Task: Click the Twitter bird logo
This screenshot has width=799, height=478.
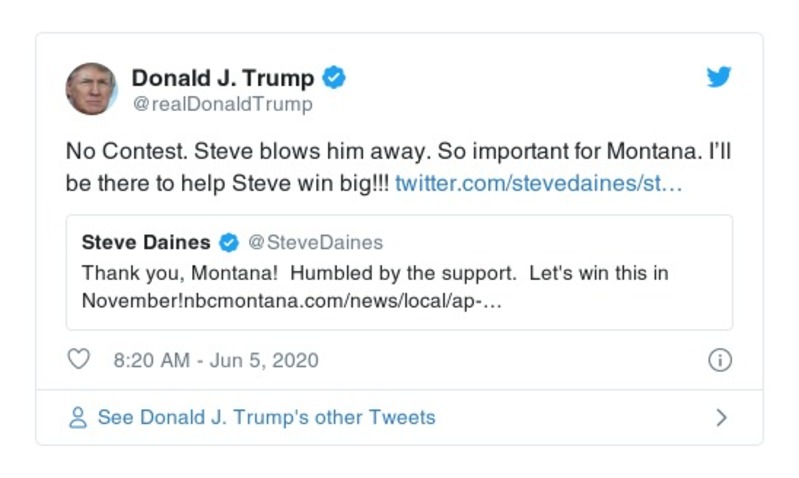Action: pos(719,78)
